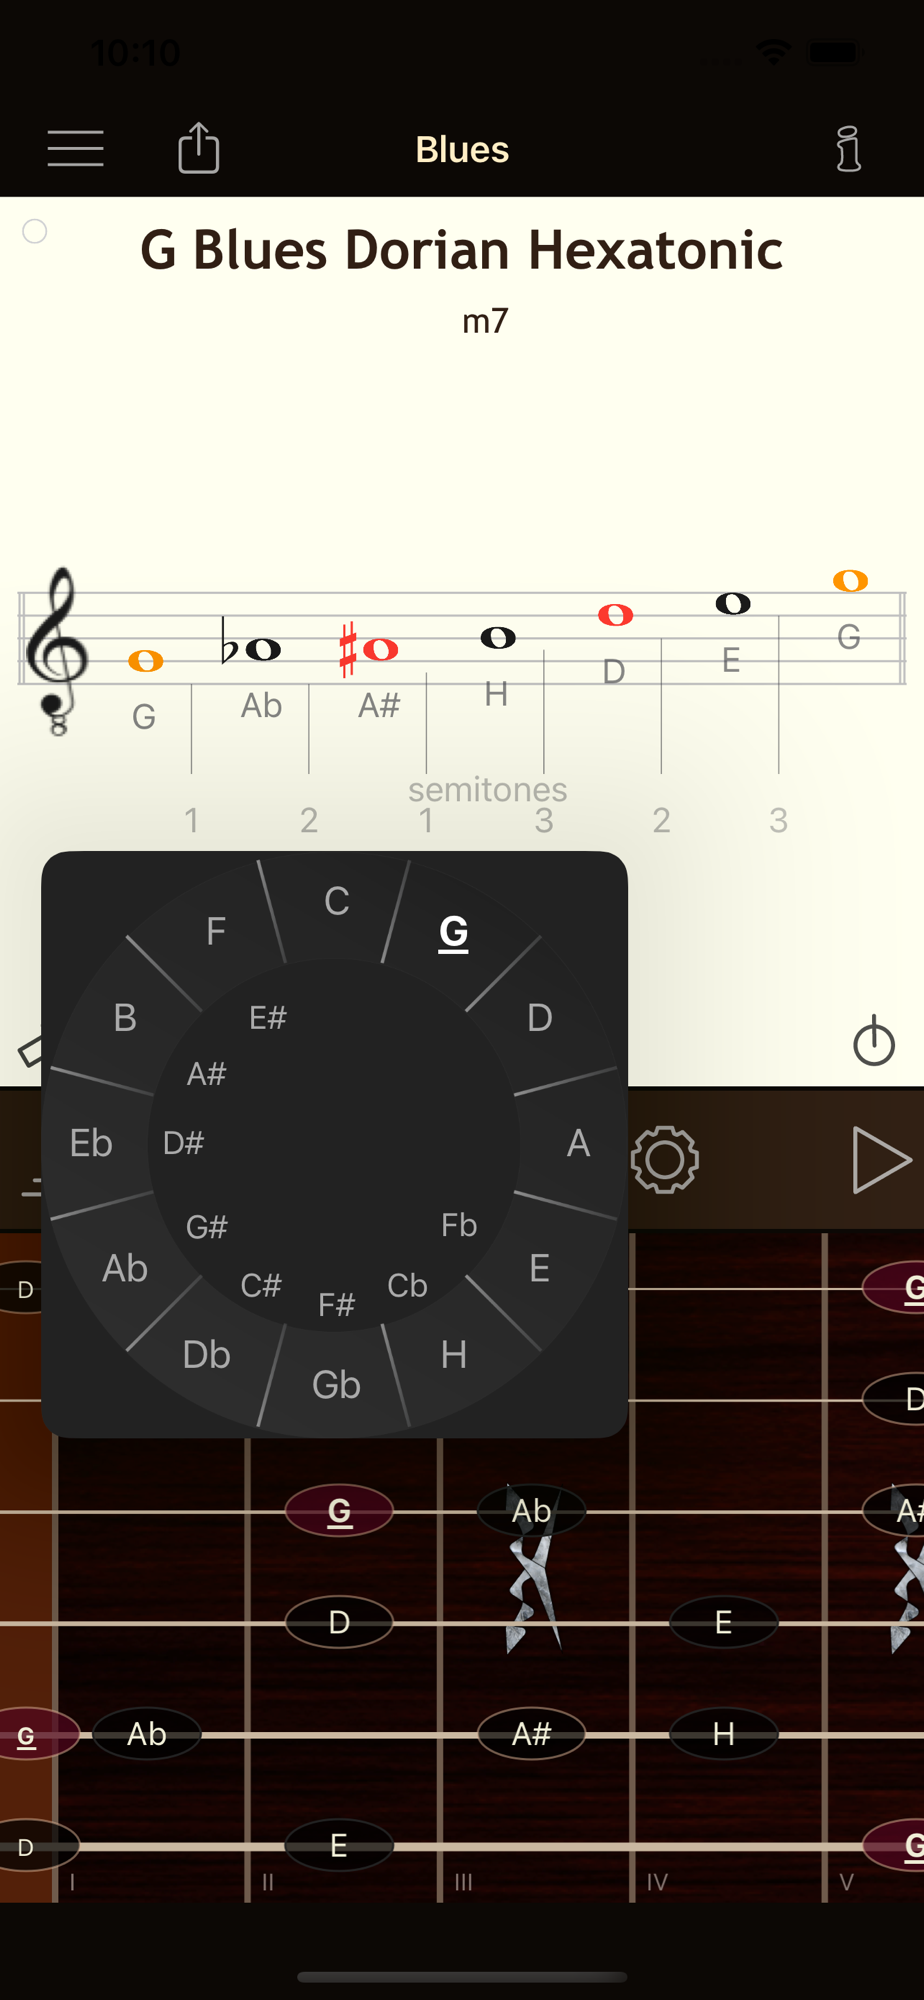Image resolution: width=924 pixels, height=2000 pixels.
Task: Tap the treble clef symbol
Action: [x=57, y=650]
